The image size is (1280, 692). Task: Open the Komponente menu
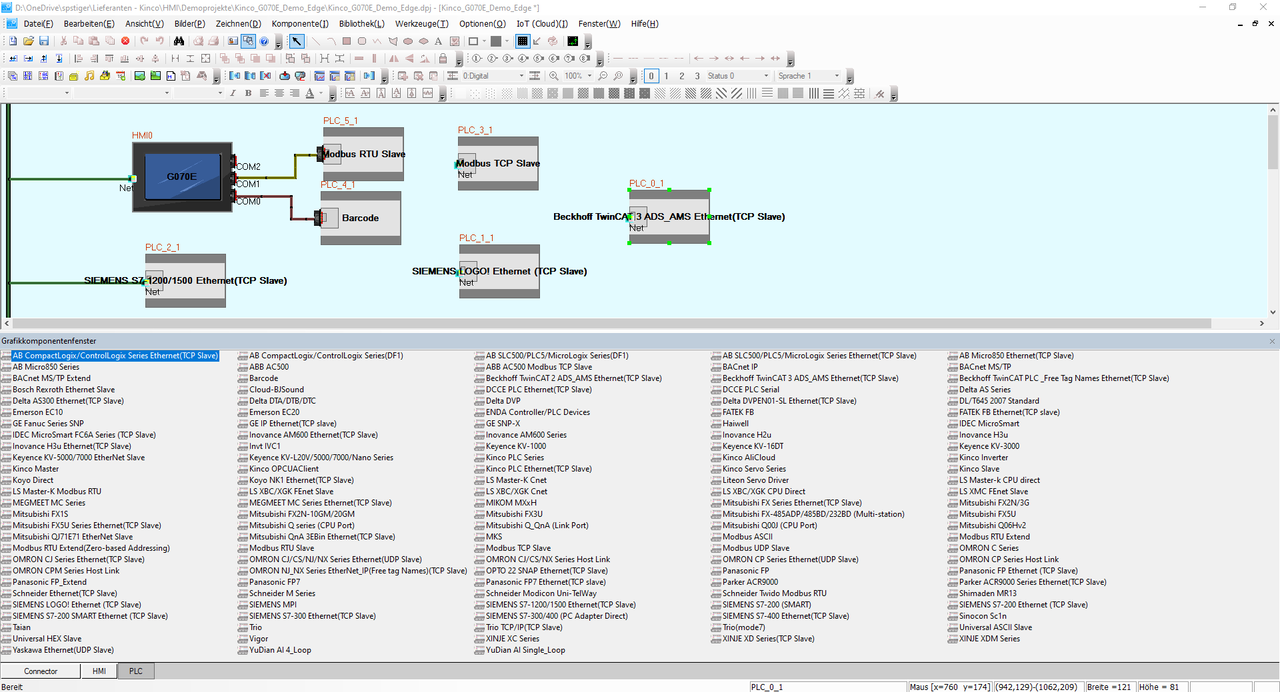pos(301,23)
